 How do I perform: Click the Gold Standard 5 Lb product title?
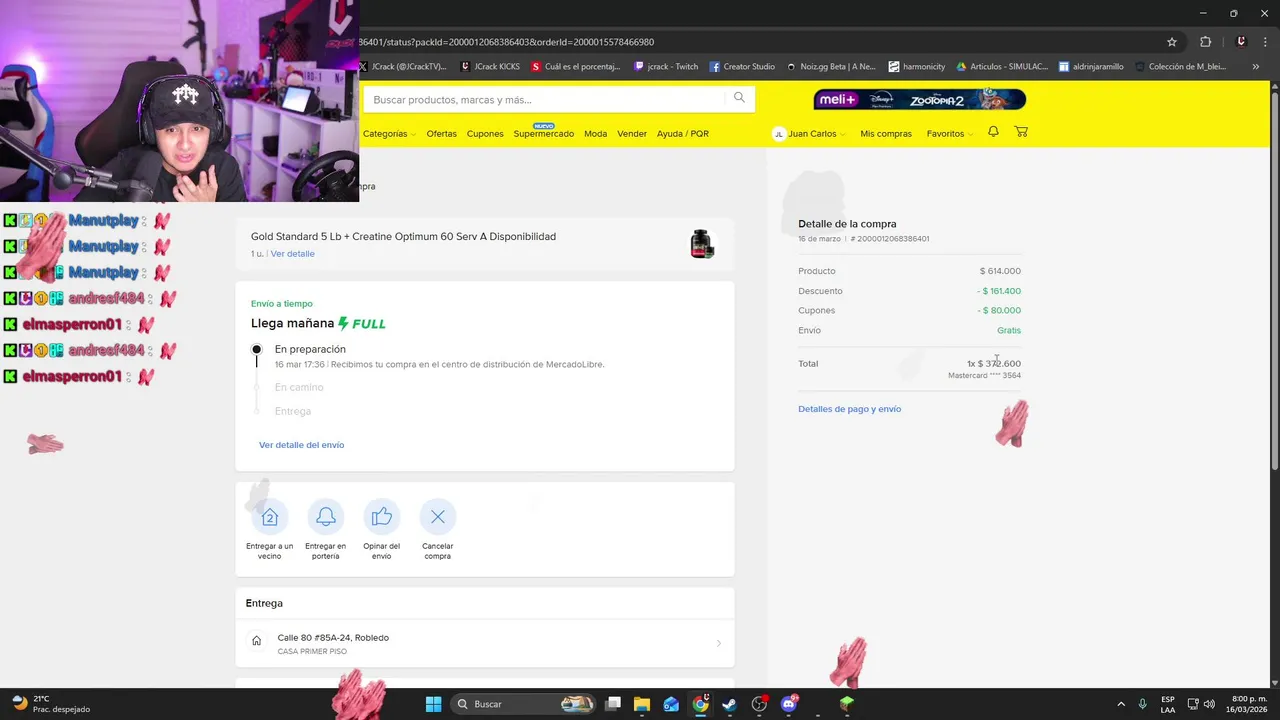pos(403,236)
